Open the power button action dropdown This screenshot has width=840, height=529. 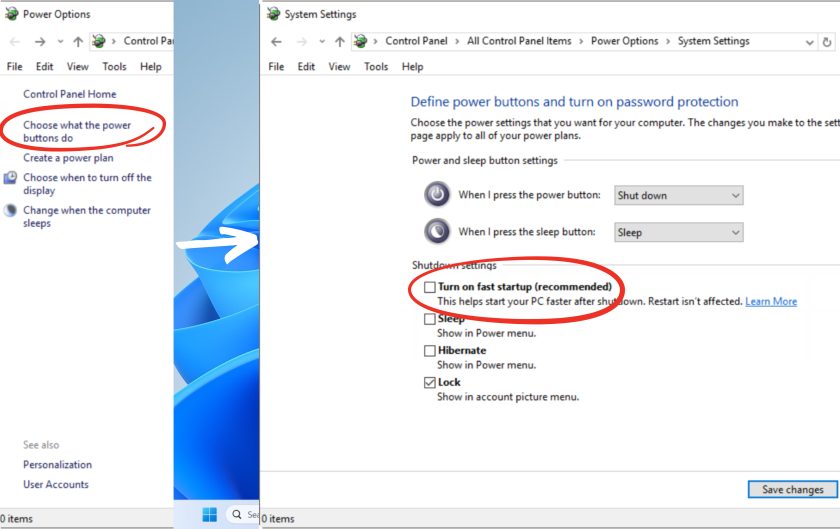[x=678, y=195]
